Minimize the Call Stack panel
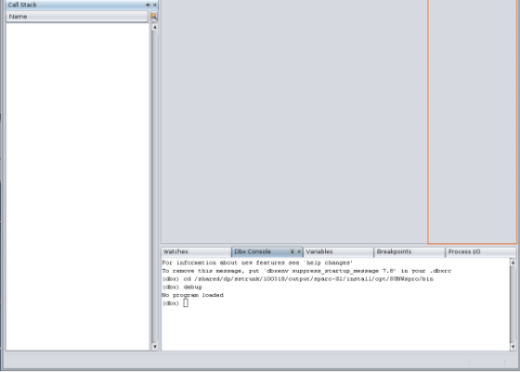Image resolution: width=520 pixels, height=372 pixels. pos(148,5)
